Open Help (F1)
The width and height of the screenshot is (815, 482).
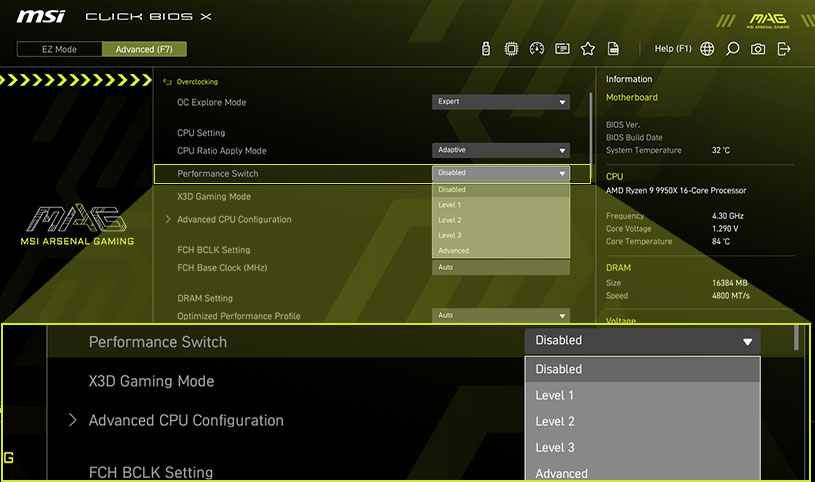tap(672, 49)
